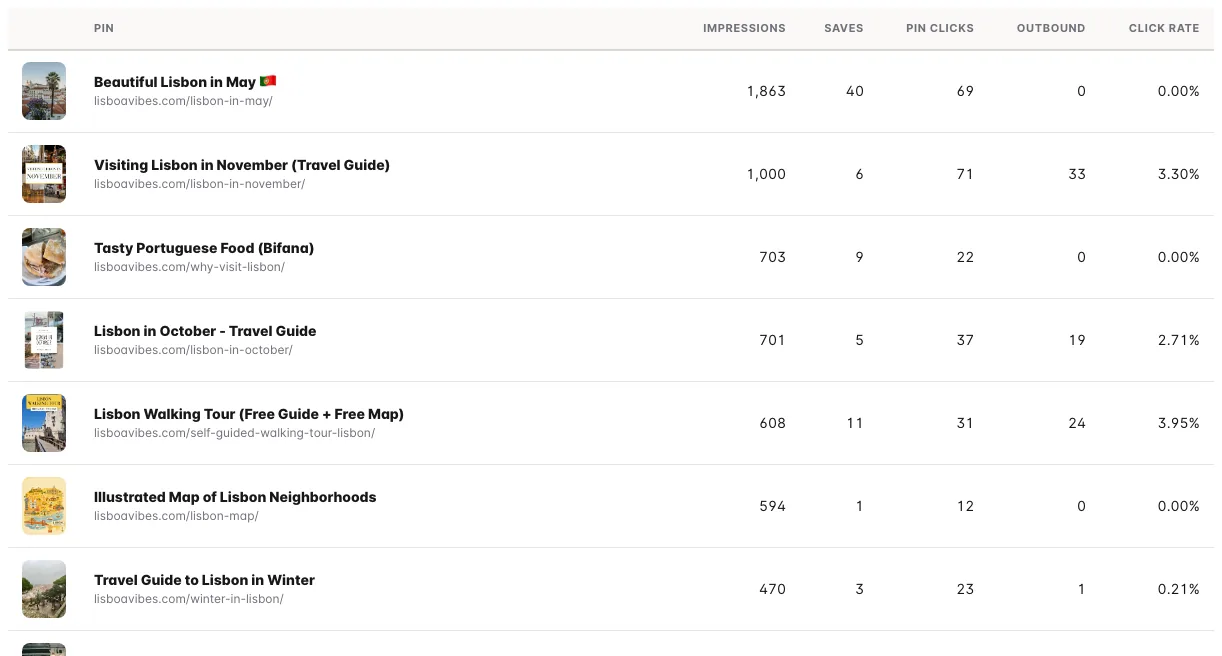Open Travel Guide to Lisbon in Winter title
The width and height of the screenshot is (1222, 656).
coord(204,580)
